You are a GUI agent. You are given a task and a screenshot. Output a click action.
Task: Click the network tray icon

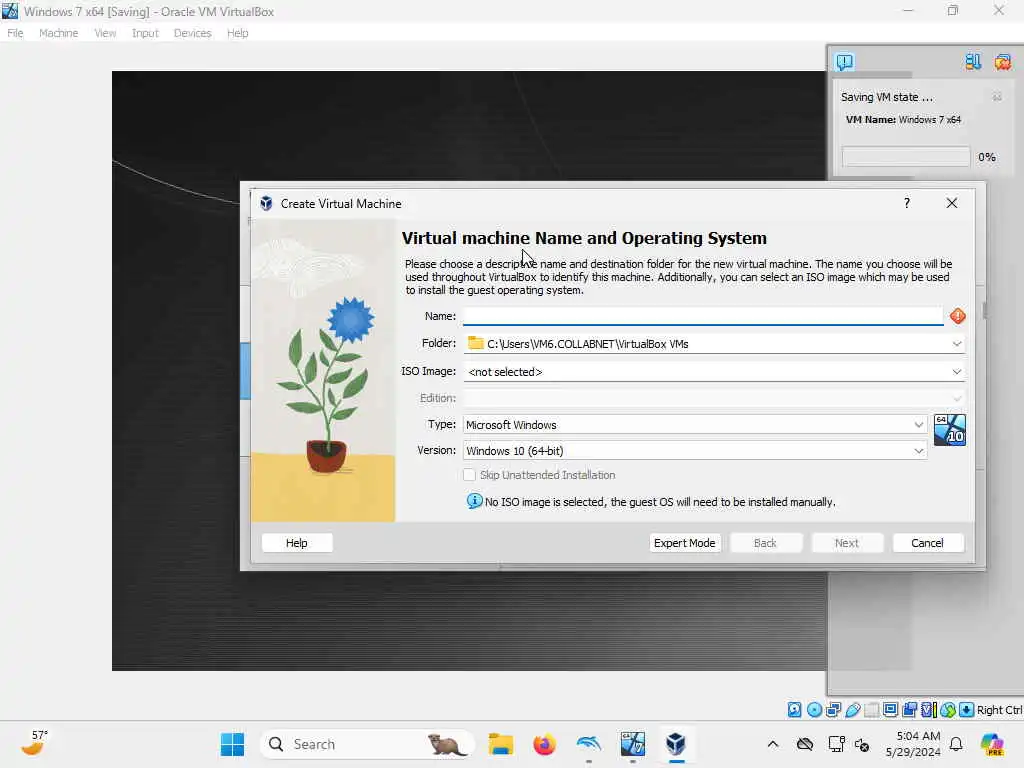tap(836, 744)
